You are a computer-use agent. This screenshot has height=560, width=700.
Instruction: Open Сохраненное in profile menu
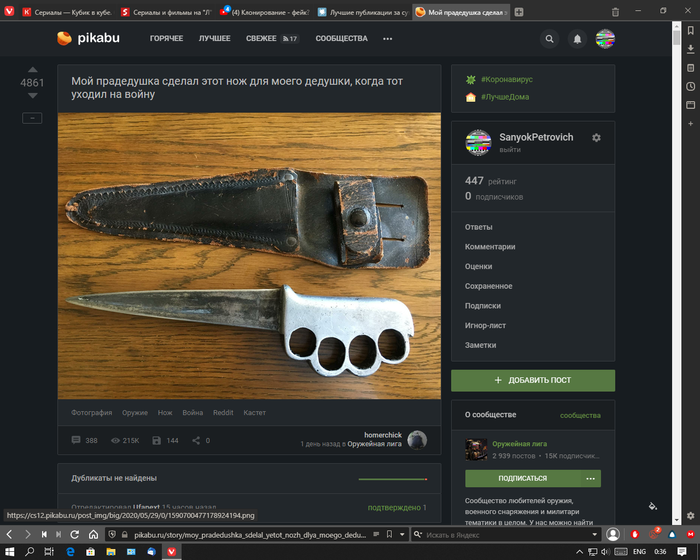488,286
